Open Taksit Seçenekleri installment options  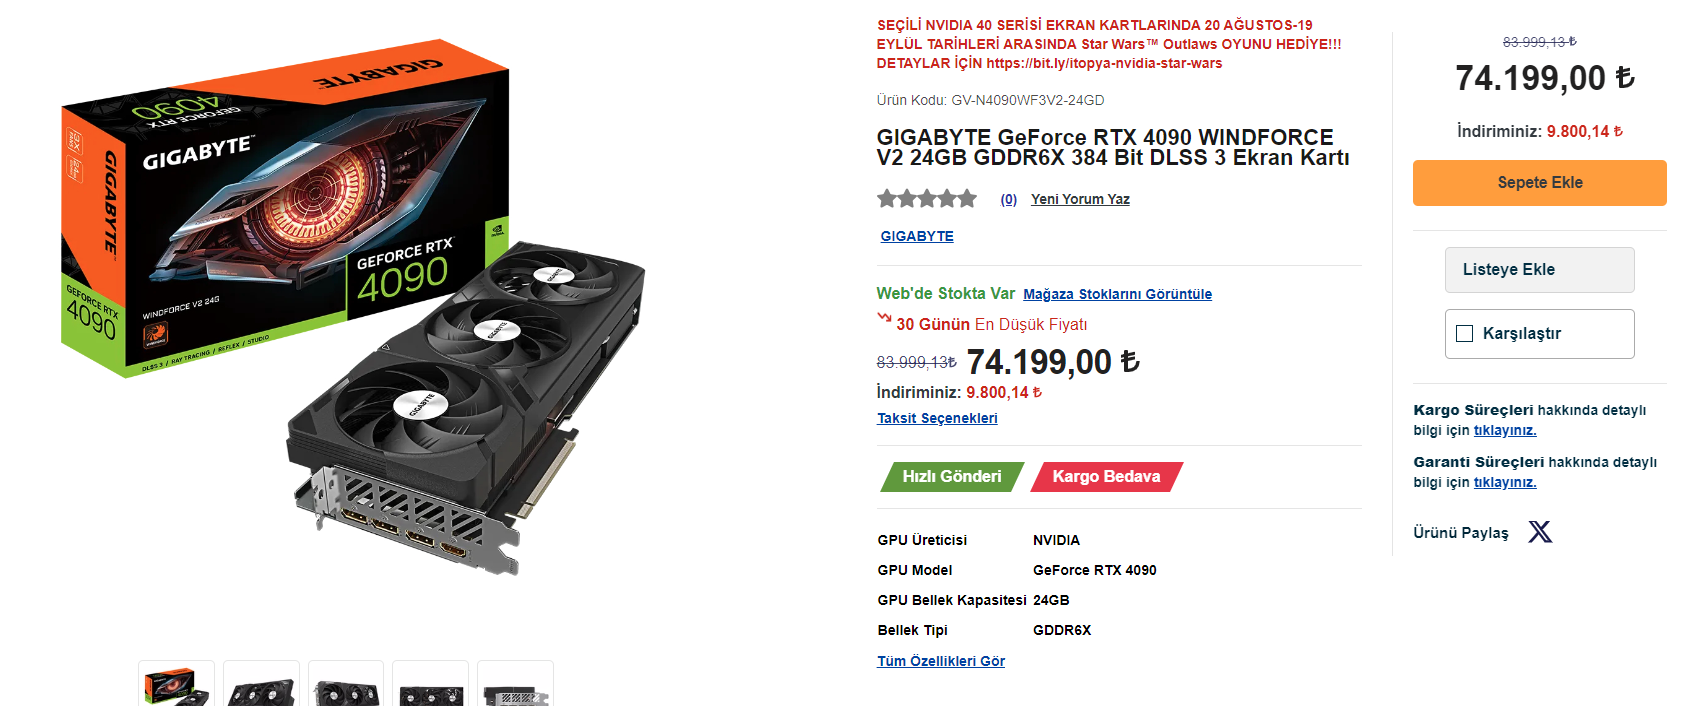click(x=937, y=418)
